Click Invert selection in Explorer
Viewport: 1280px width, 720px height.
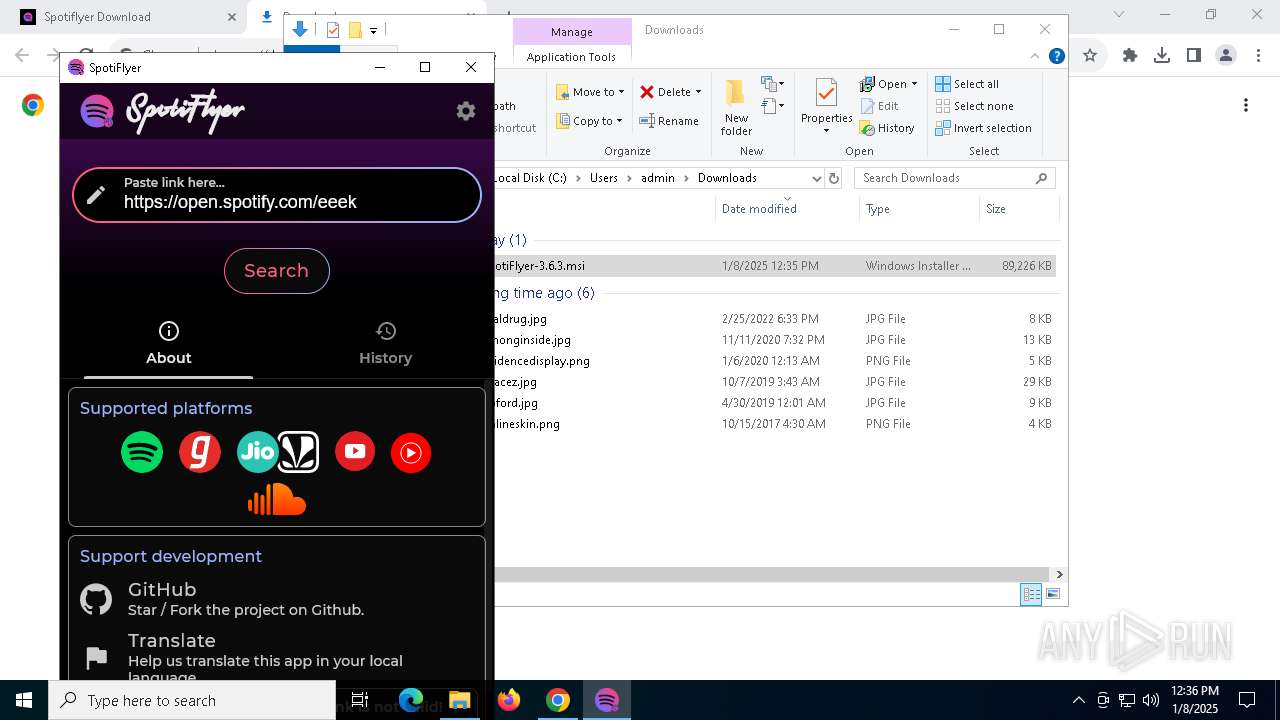[x=983, y=128]
